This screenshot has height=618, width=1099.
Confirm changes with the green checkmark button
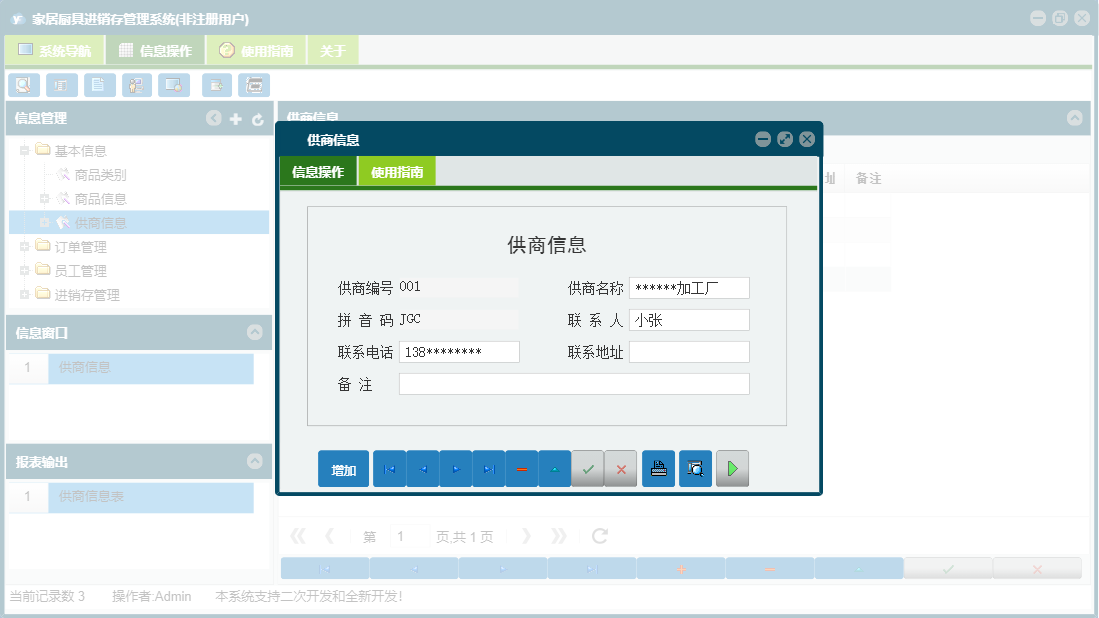588,469
